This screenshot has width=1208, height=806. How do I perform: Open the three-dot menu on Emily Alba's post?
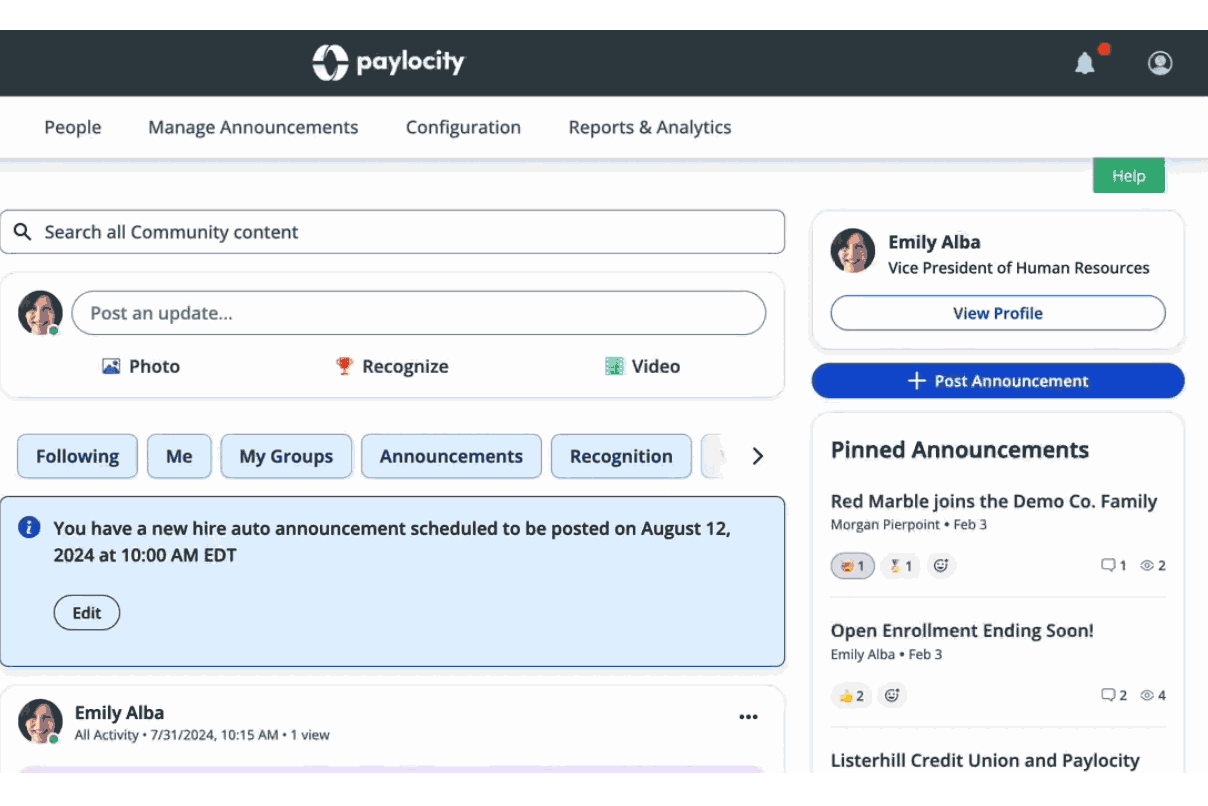point(748,716)
